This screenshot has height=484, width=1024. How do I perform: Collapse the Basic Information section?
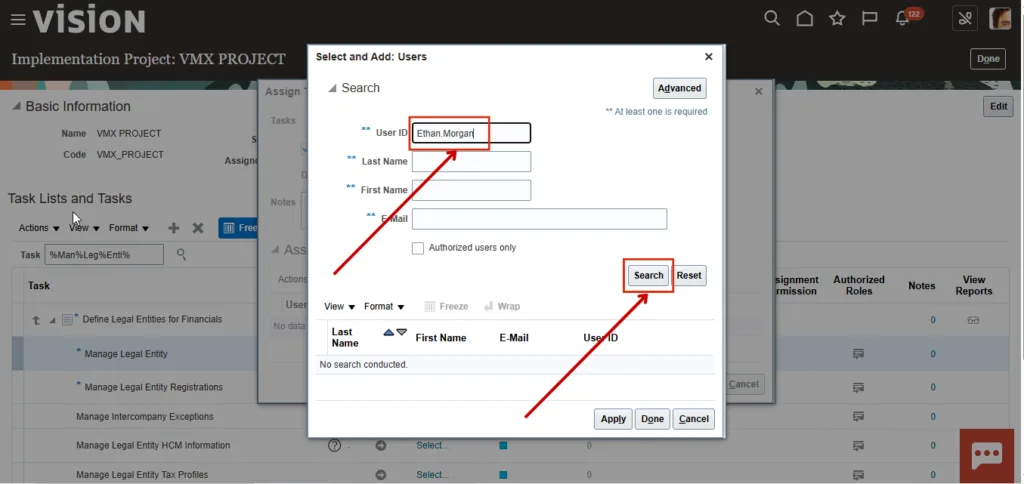click(15, 107)
